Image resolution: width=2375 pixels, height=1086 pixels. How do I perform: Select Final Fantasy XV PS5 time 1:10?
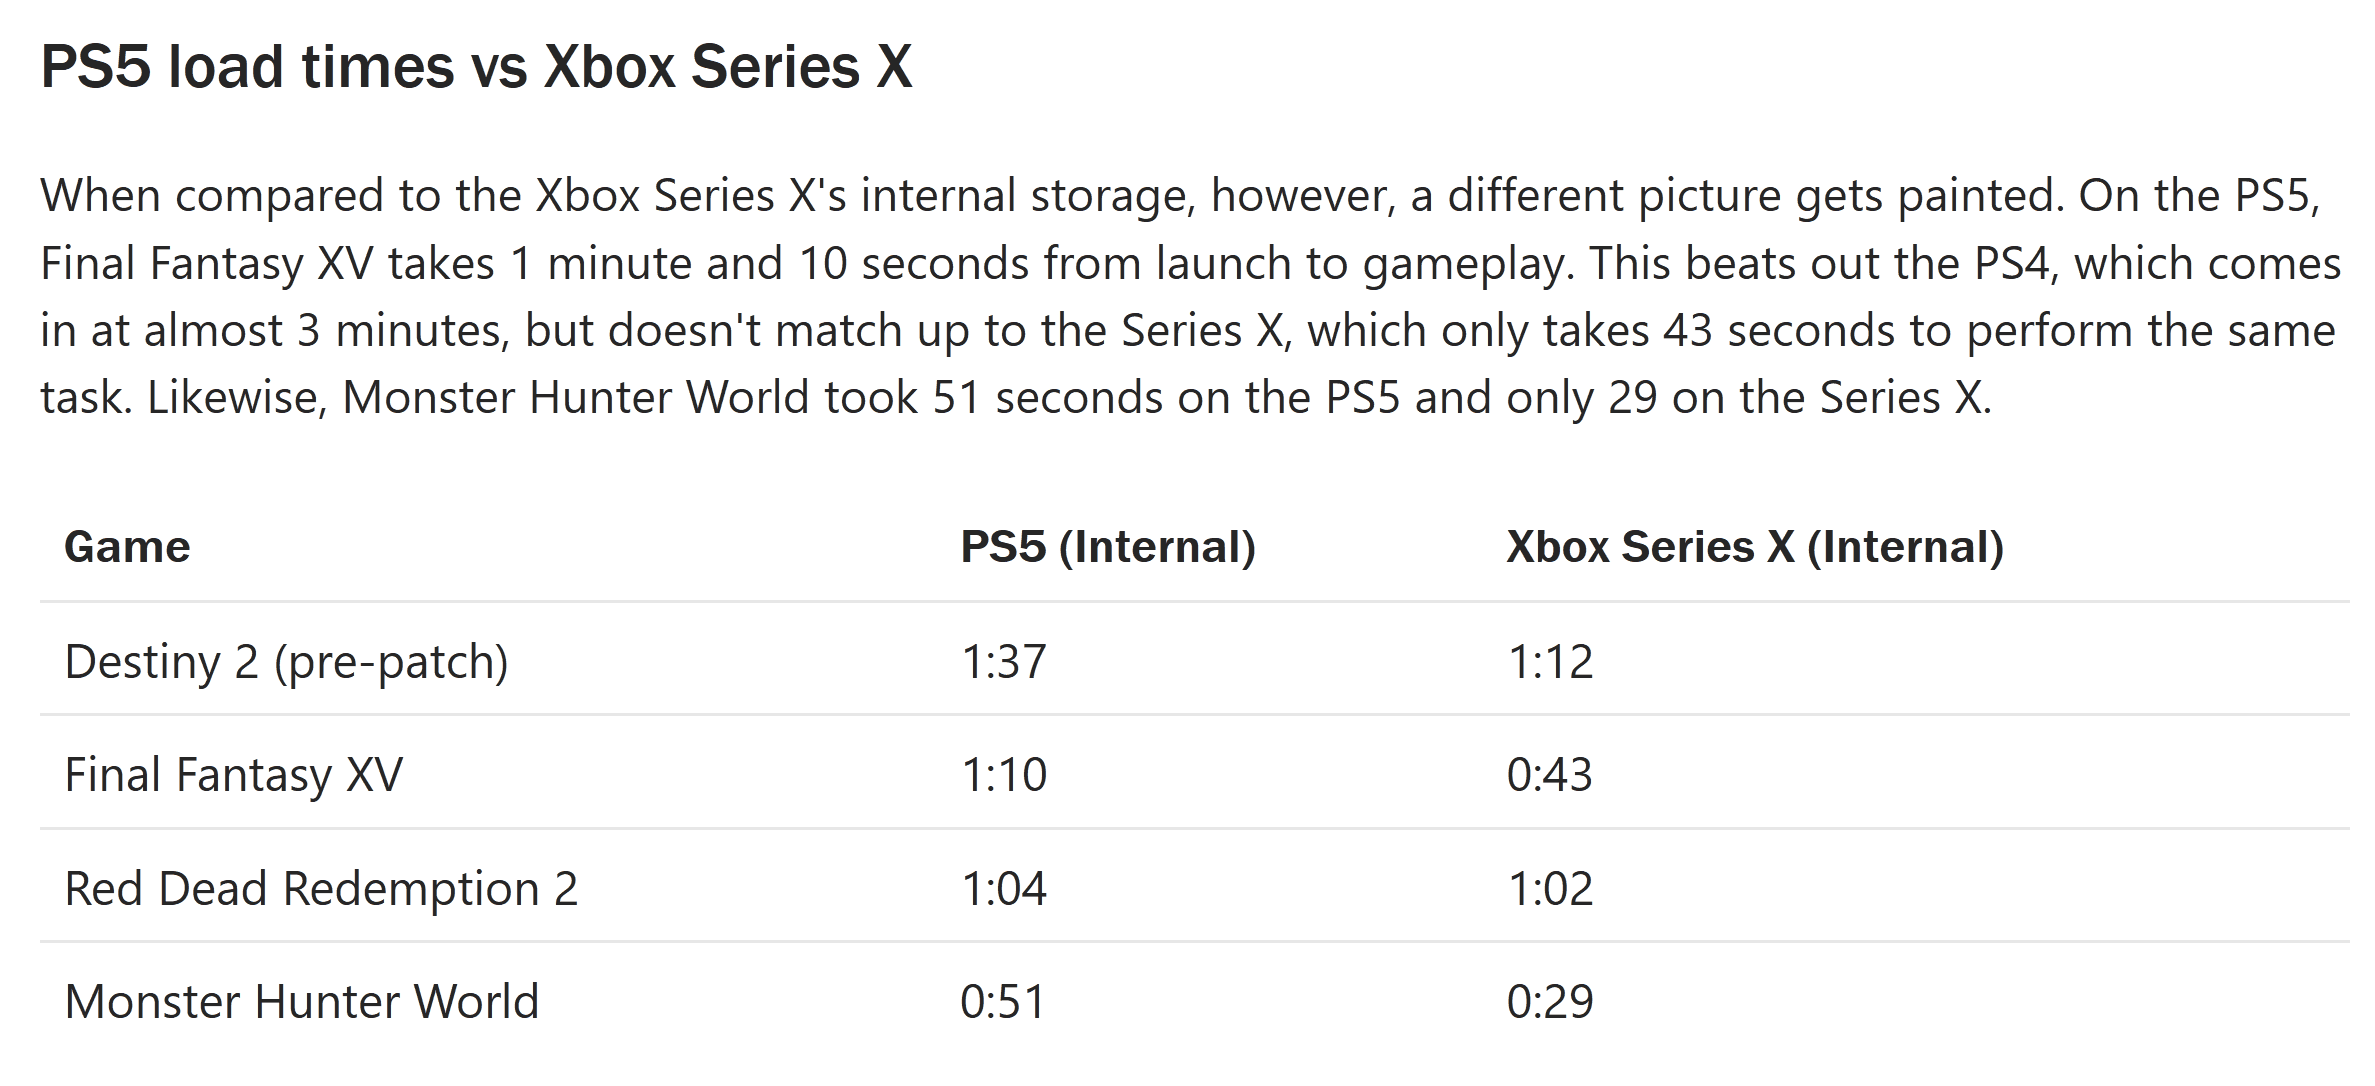1003,775
